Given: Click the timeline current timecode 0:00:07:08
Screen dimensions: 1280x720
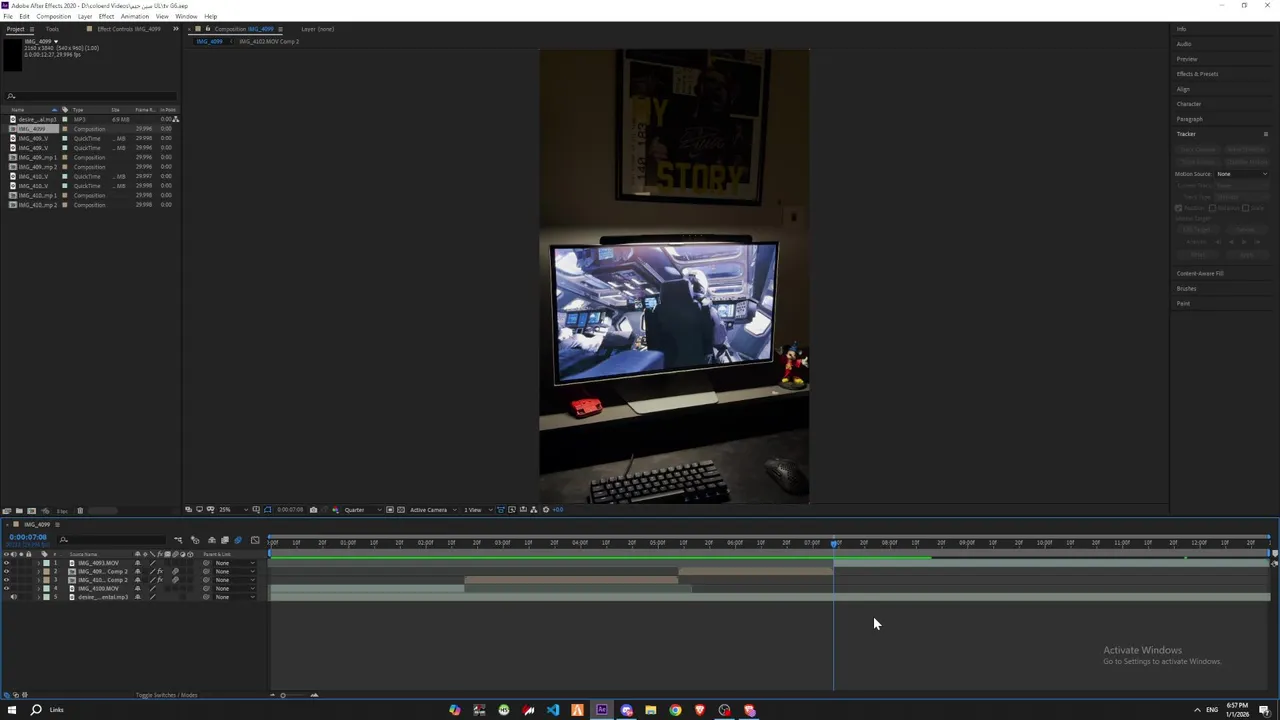Looking at the screenshot, I should [x=28, y=537].
